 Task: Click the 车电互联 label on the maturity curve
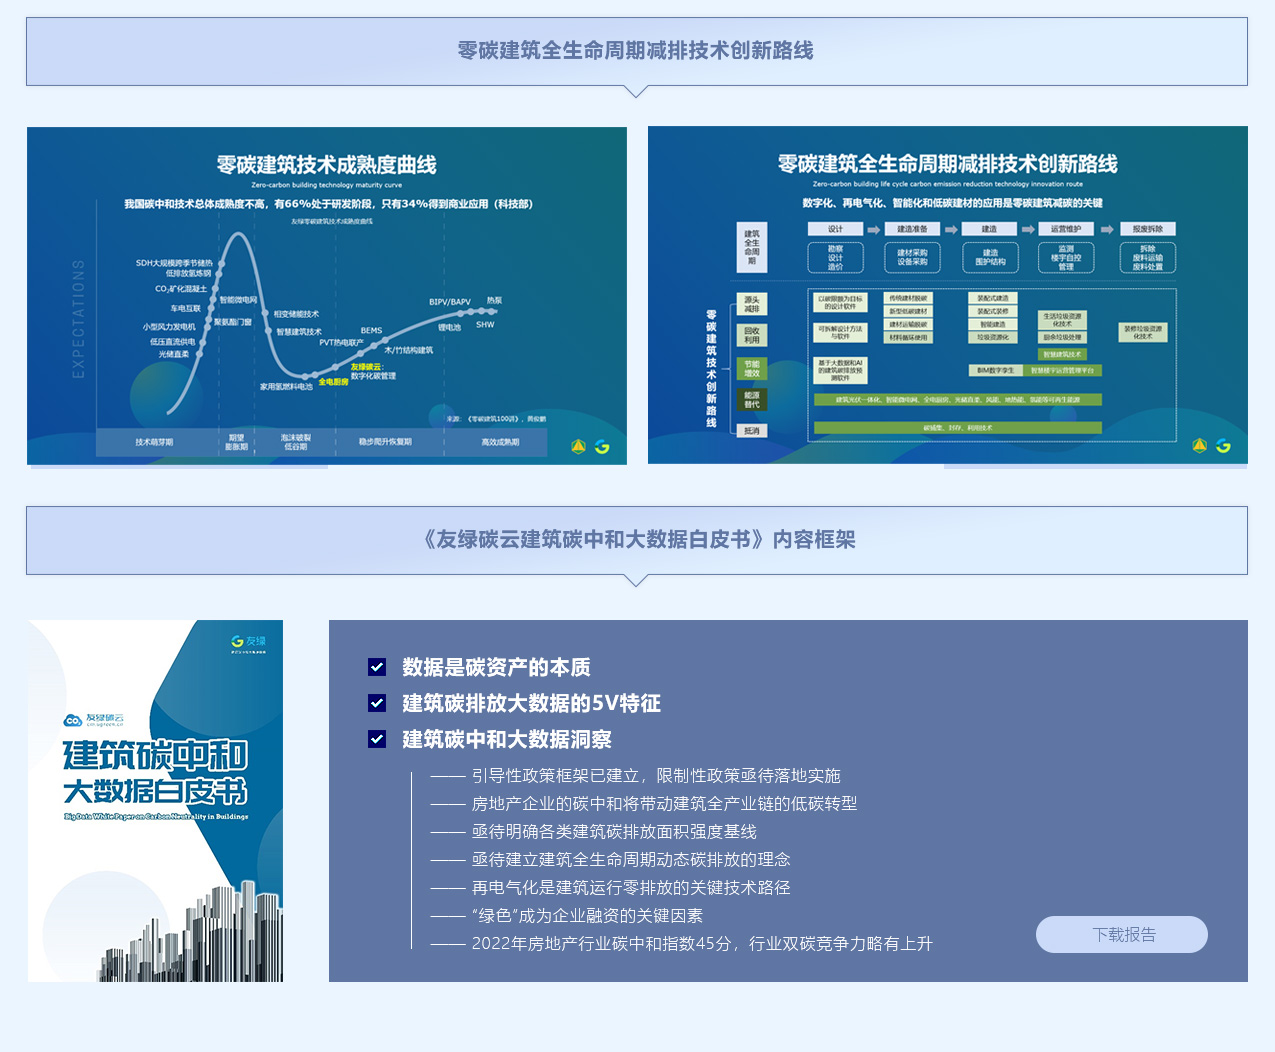185,309
